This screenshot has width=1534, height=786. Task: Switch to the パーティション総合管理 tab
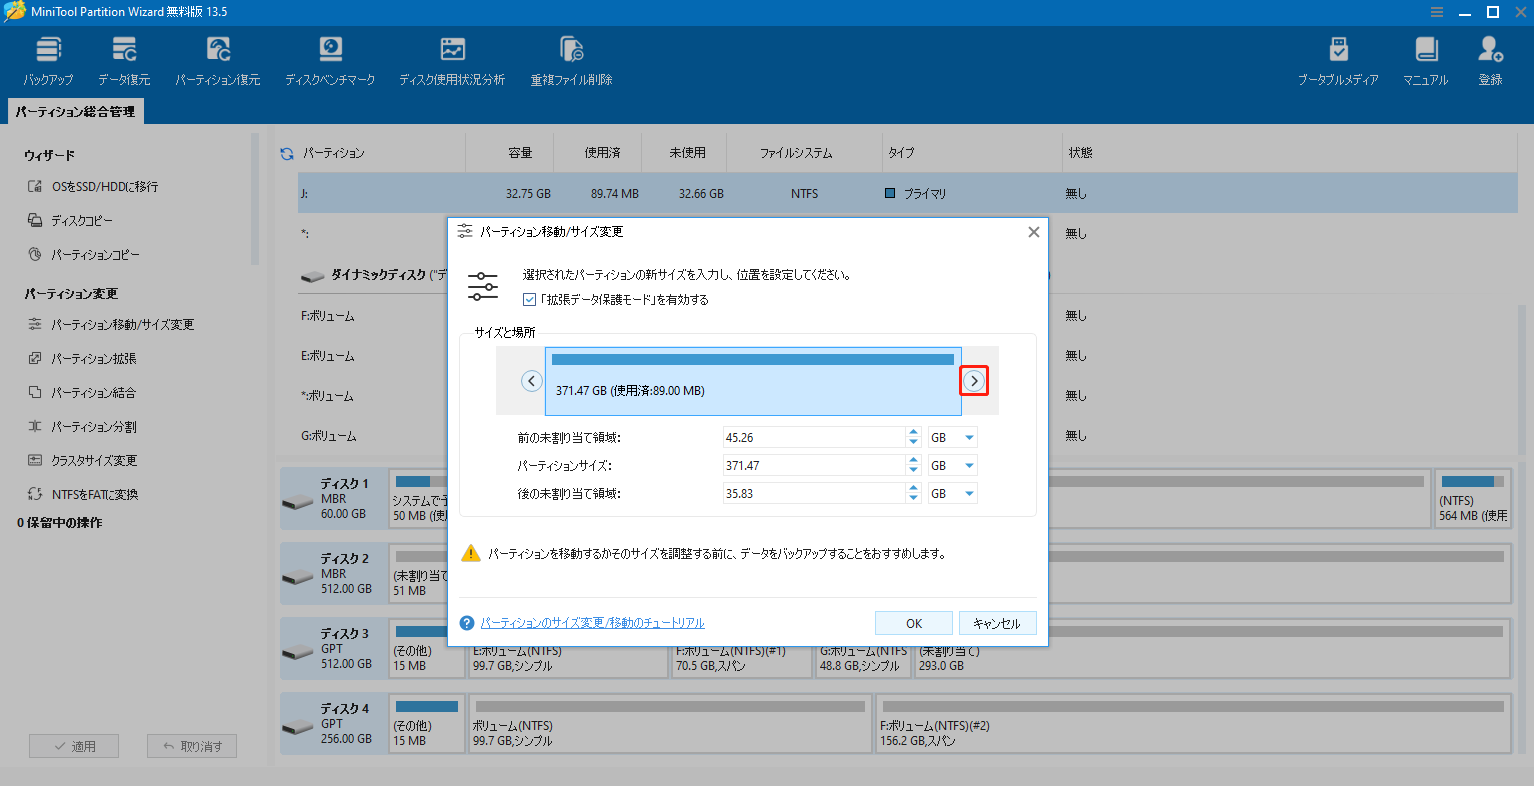point(75,113)
